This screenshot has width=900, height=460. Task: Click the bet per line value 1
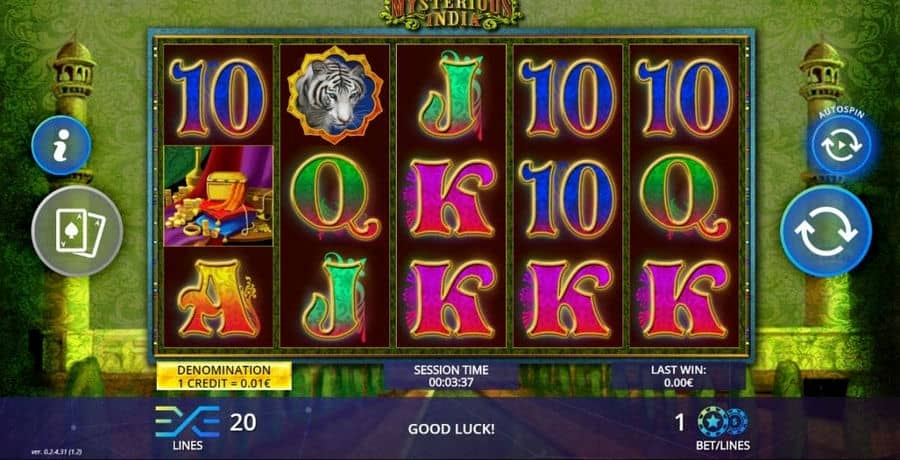pyautogui.click(x=680, y=423)
